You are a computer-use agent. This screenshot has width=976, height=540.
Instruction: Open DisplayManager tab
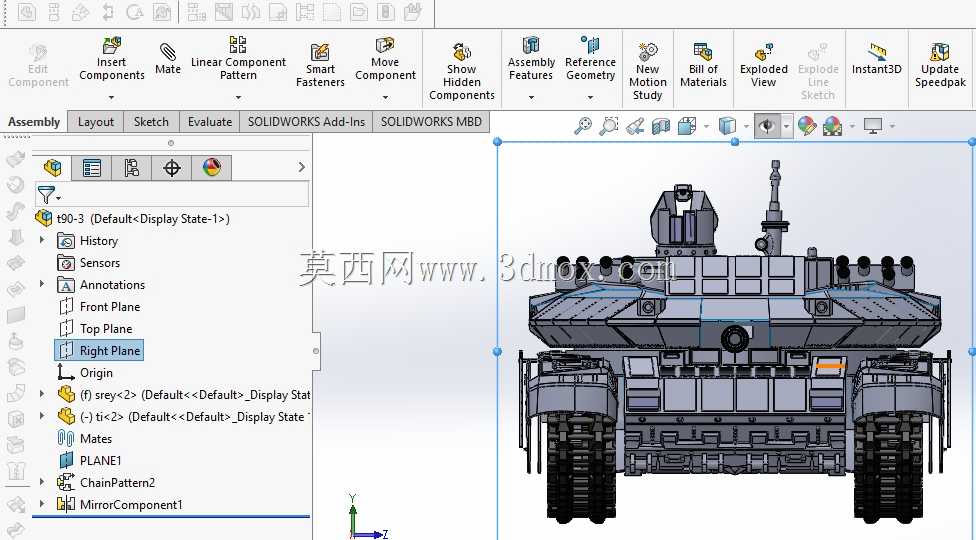click(212, 167)
